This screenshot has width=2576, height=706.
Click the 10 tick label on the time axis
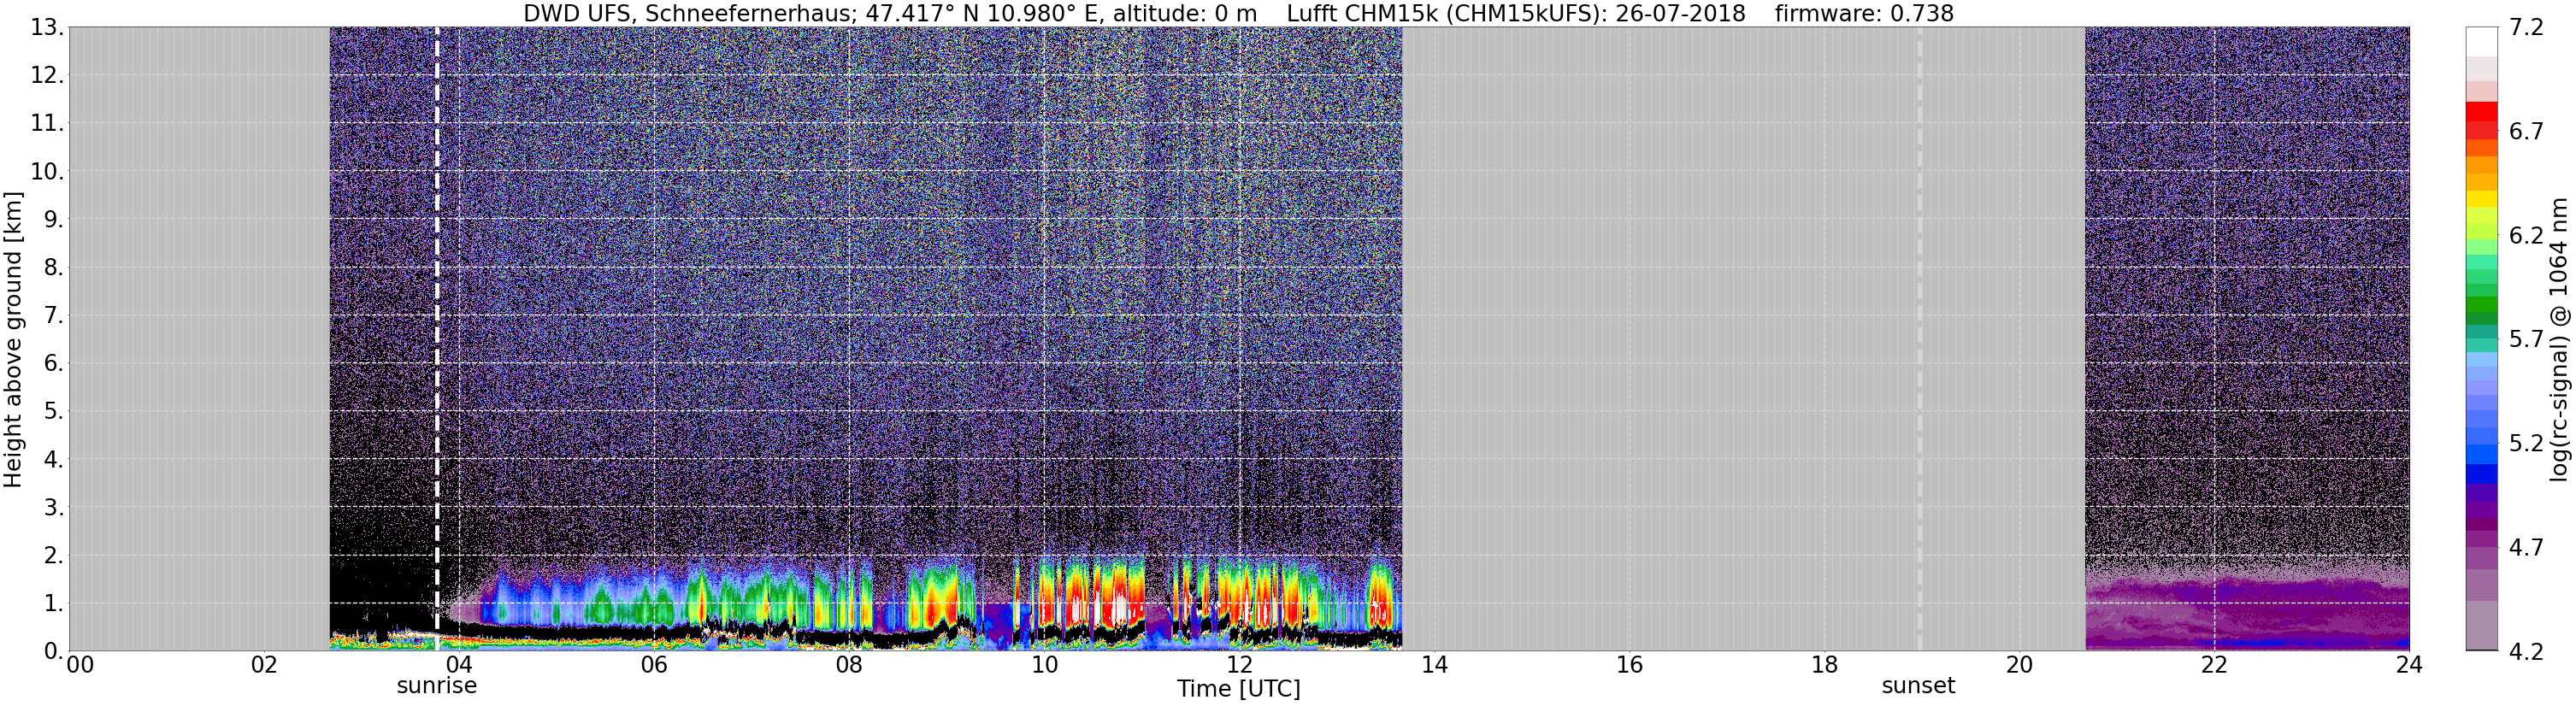1044,665
